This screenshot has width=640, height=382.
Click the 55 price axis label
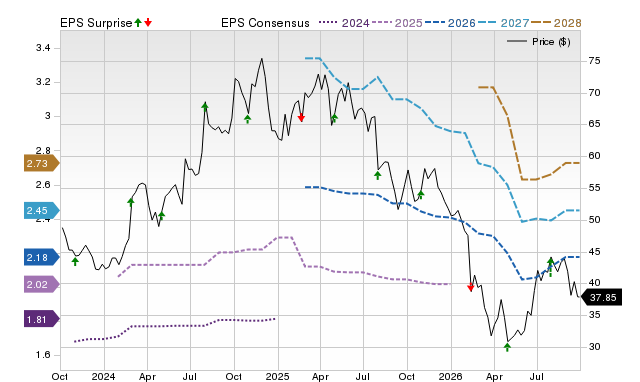click(594, 188)
